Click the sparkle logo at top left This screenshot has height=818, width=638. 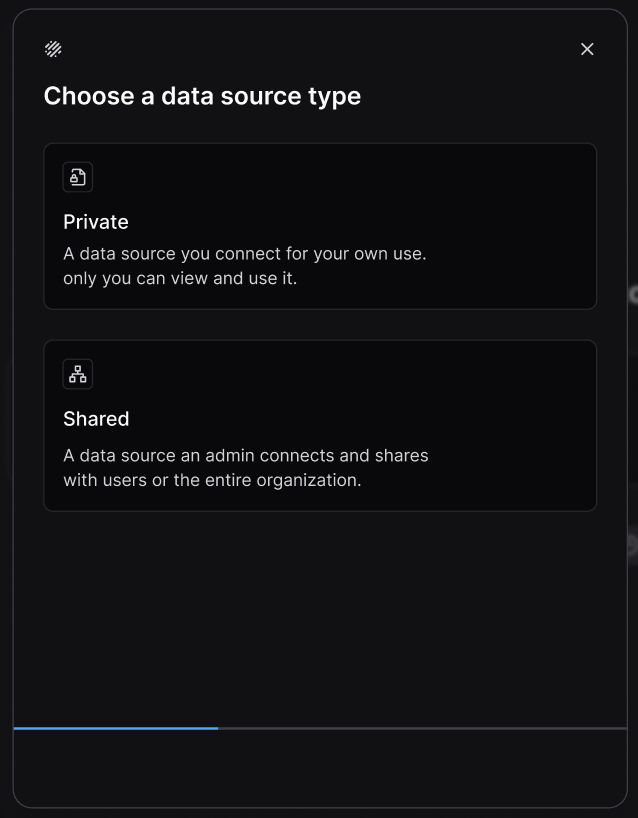(x=52, y=48)
